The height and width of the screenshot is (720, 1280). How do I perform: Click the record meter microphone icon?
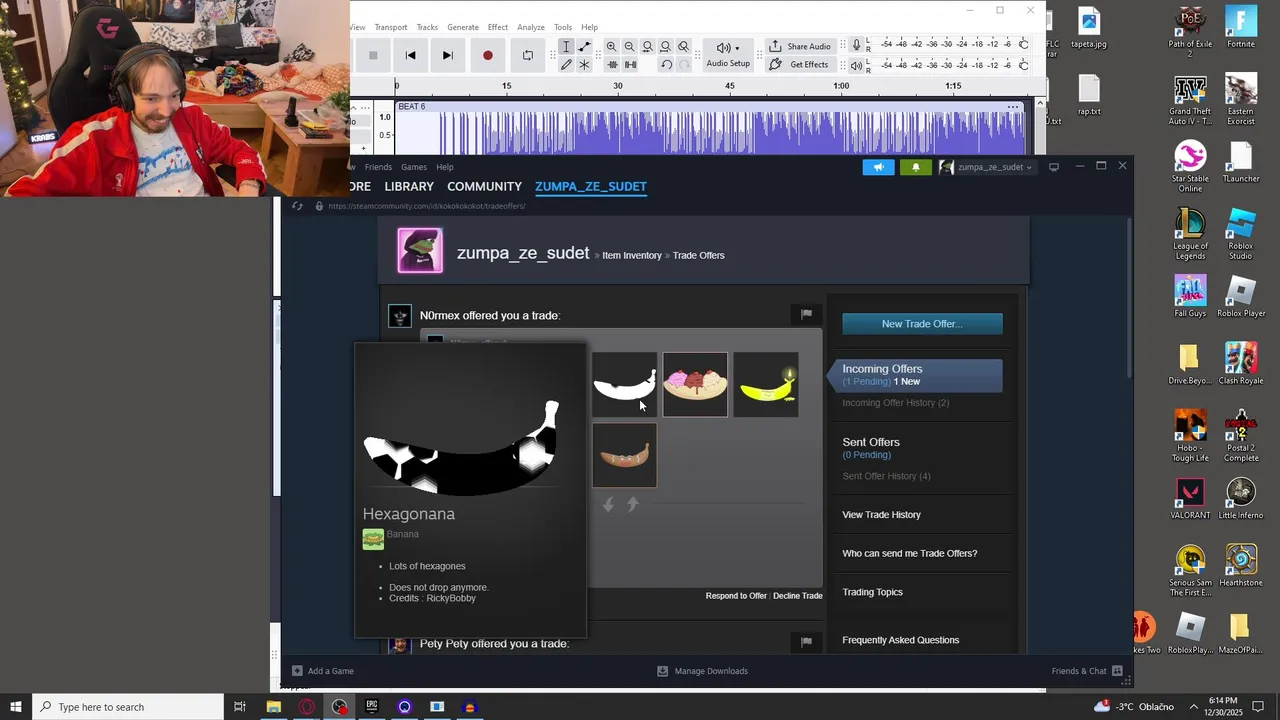[x=856, y=45]
